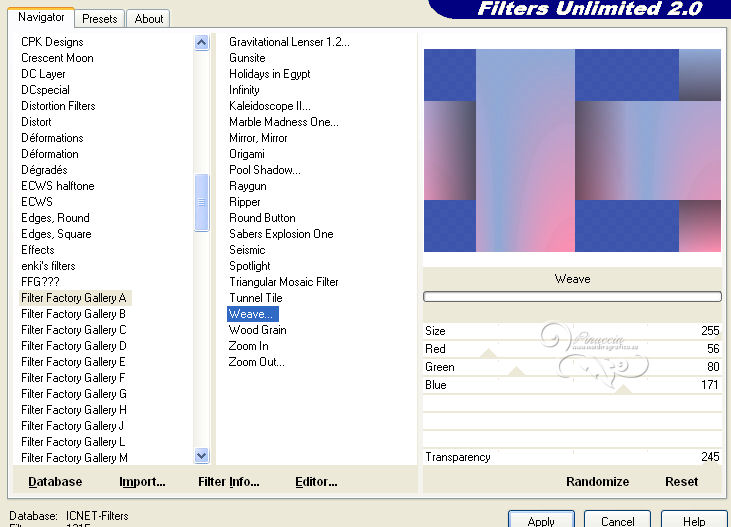
Task: Select Tunnel Tile filter
Action: (x=256, y=298)
